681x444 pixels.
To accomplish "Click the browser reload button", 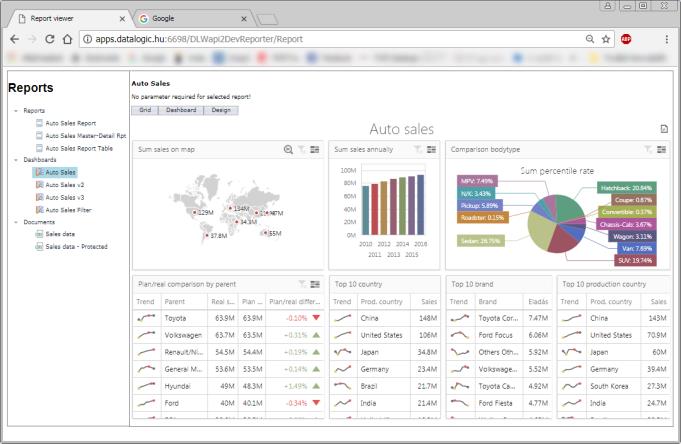I will (64, 39).
